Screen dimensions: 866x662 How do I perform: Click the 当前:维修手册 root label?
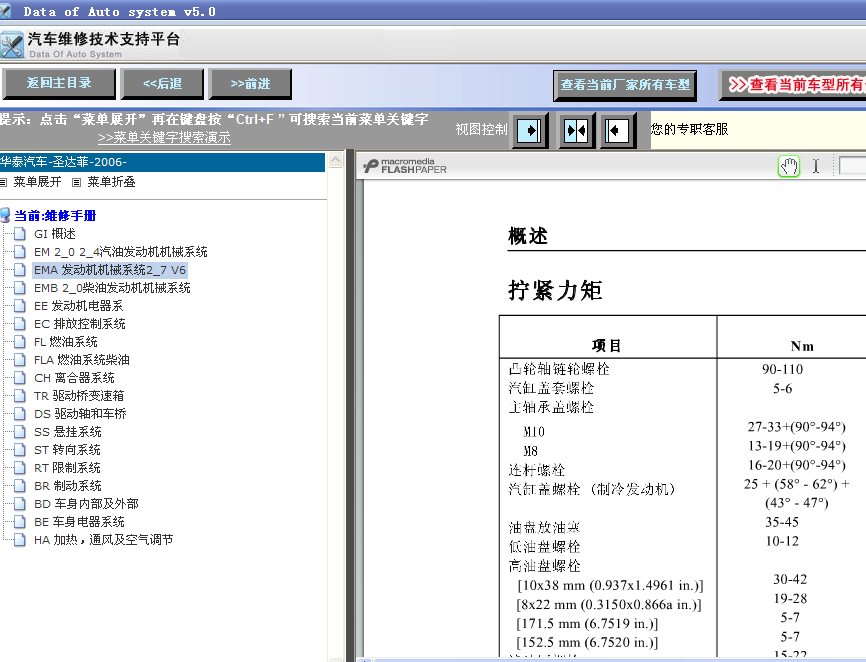55,216
